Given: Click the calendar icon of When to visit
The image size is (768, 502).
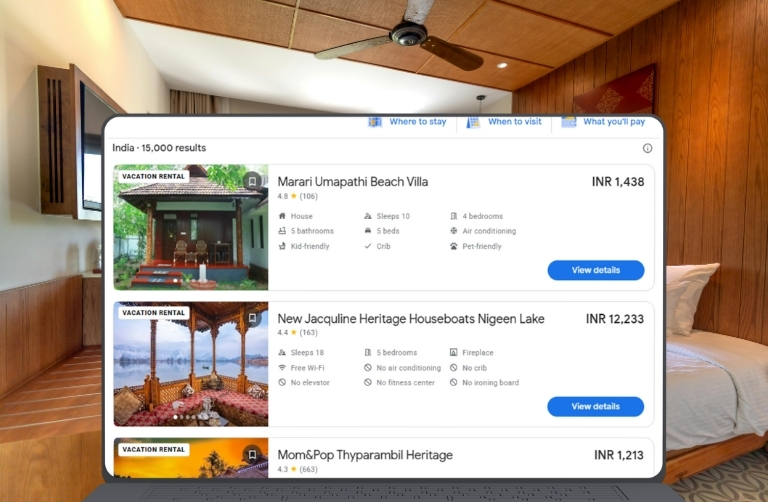Looking at the screenshot, I should tap(473, 122).
